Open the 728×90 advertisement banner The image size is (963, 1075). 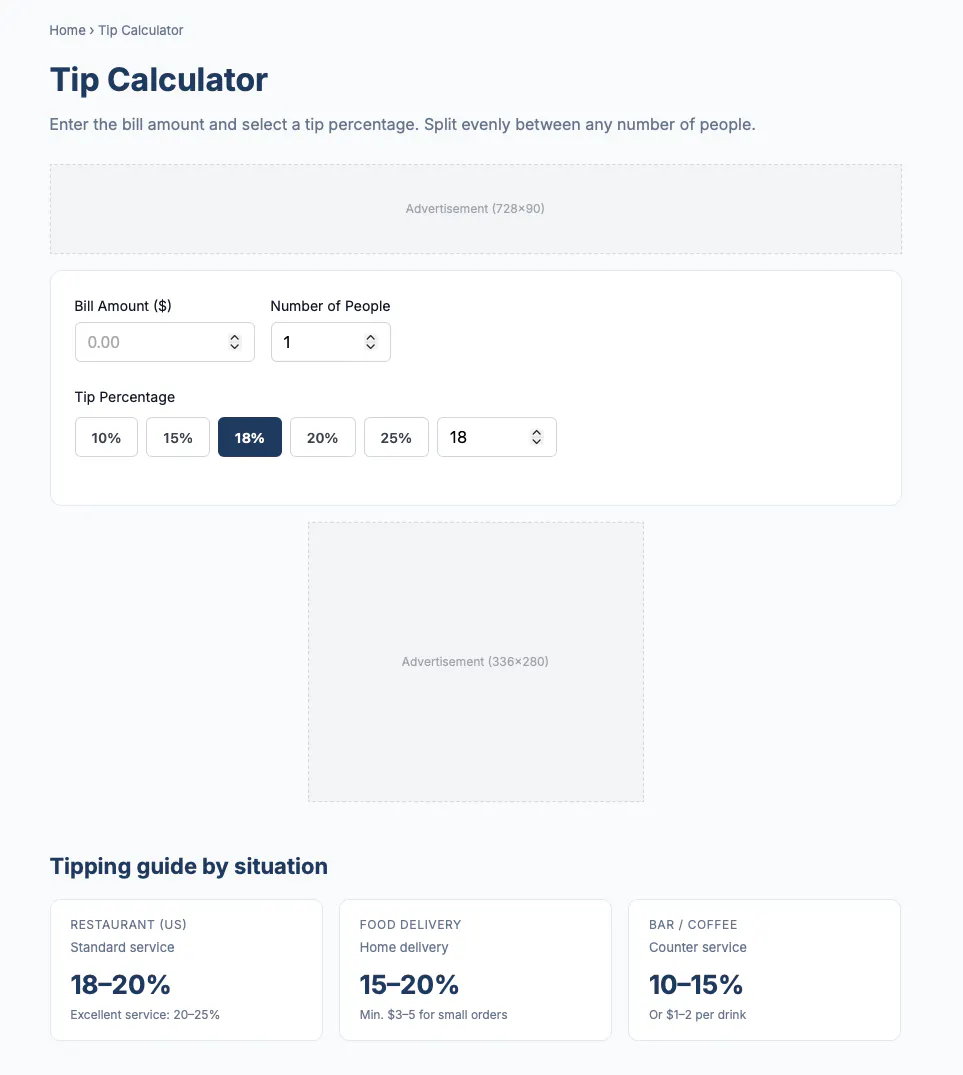(476, 209)
